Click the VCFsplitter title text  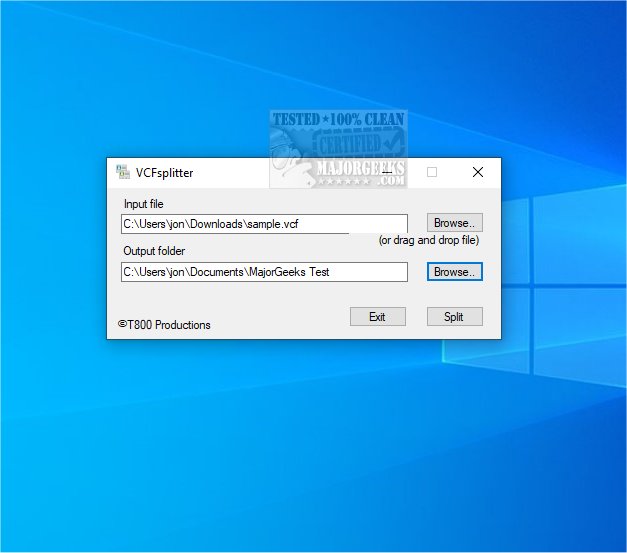pos(164,173)
